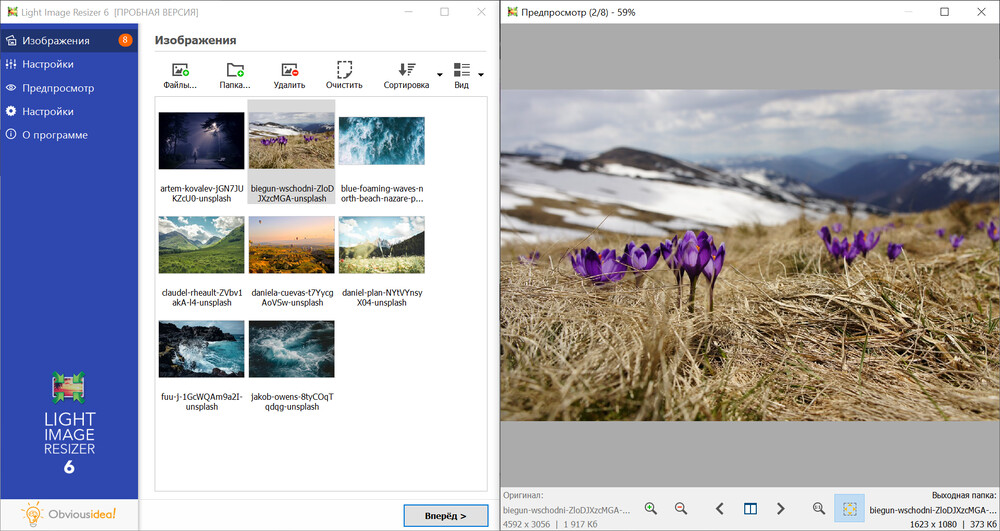Minimize the Light Image Resizer window
Viewport: 1000px width, 531px height.
(x=410, y=11)
